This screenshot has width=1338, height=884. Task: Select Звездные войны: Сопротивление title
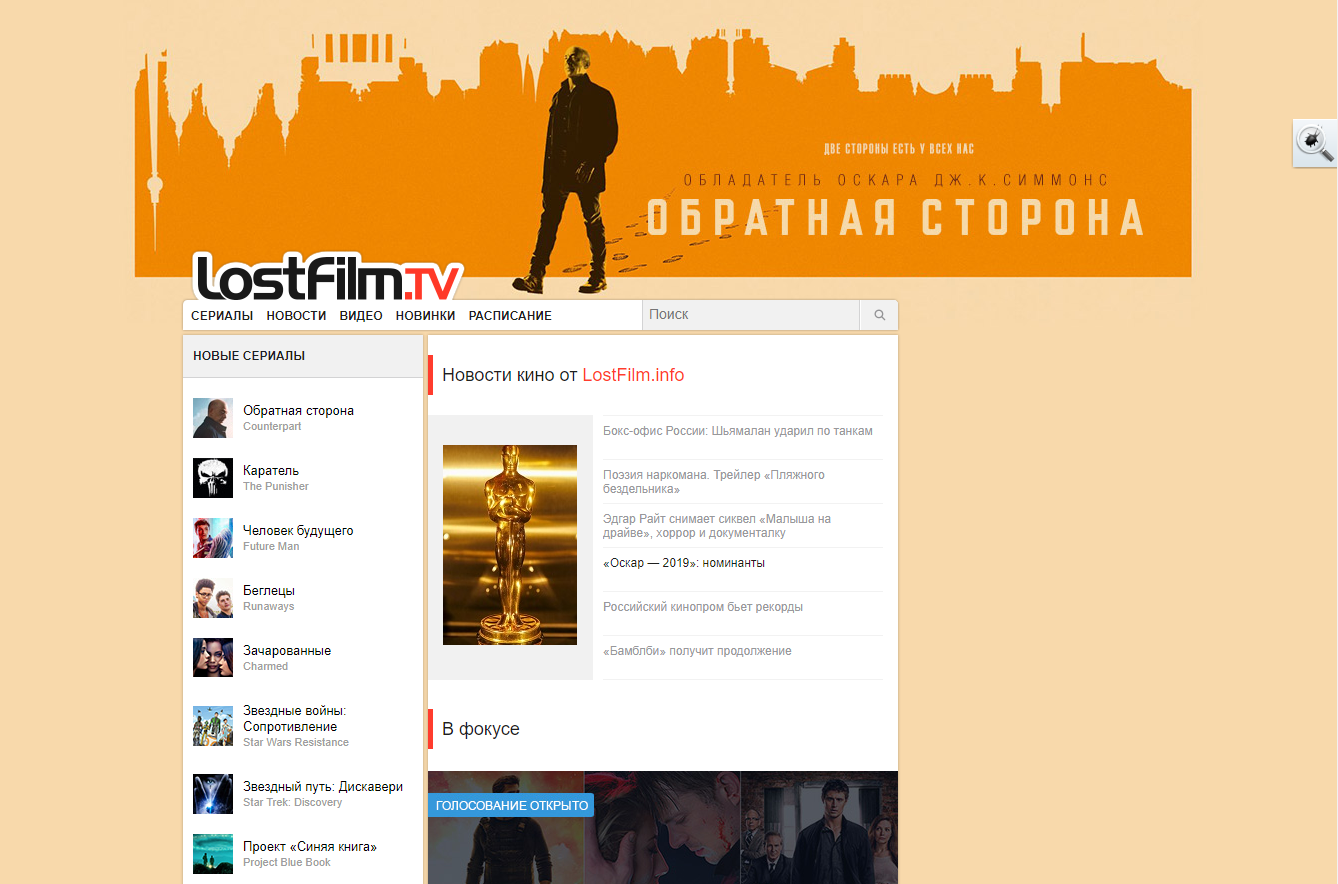[x=295, y=719]
